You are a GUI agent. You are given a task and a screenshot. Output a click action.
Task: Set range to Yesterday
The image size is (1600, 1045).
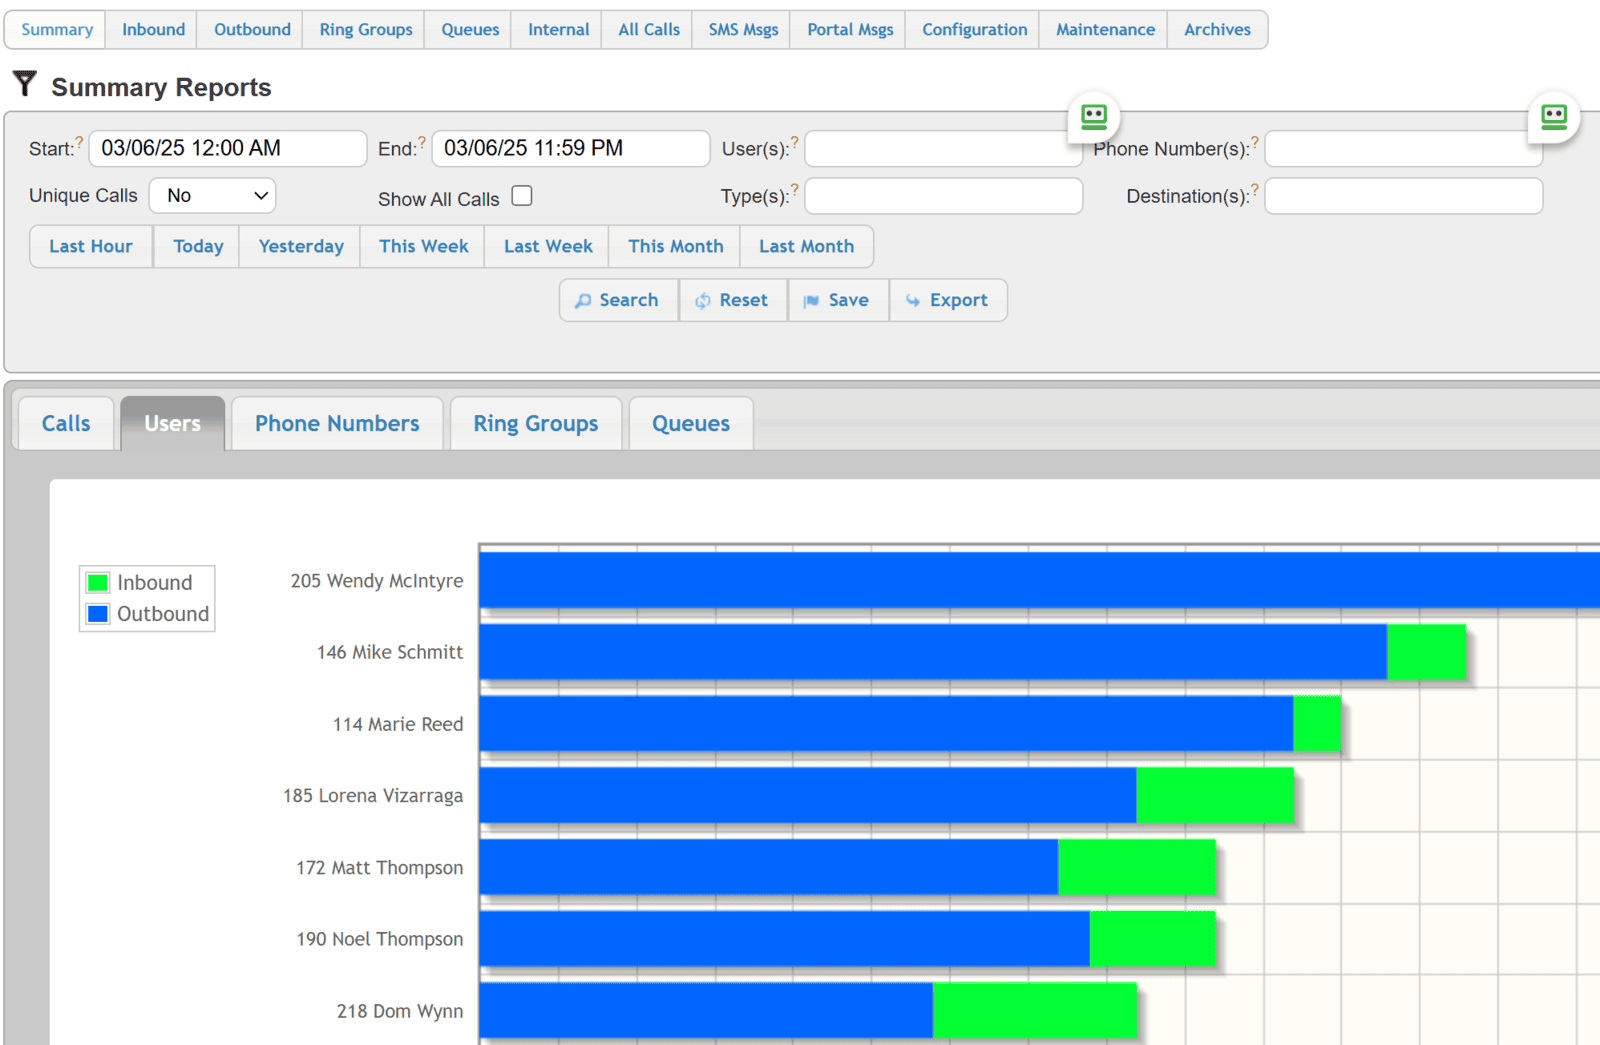(x=300, y=247)
